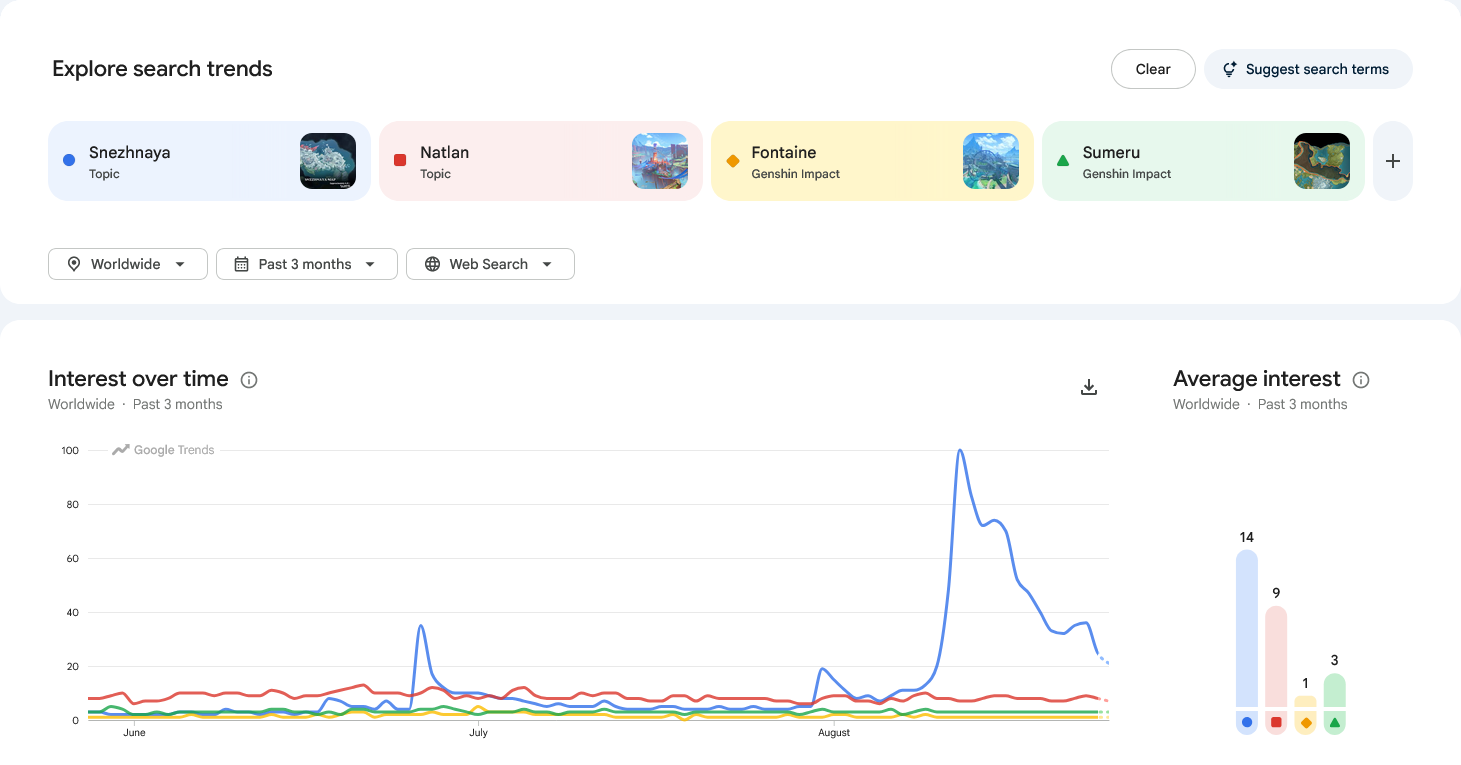The height and width of the screenshot is (765, 1461).
Task: Click the Google Trends watermark logo
Action: tap(163, 450)
